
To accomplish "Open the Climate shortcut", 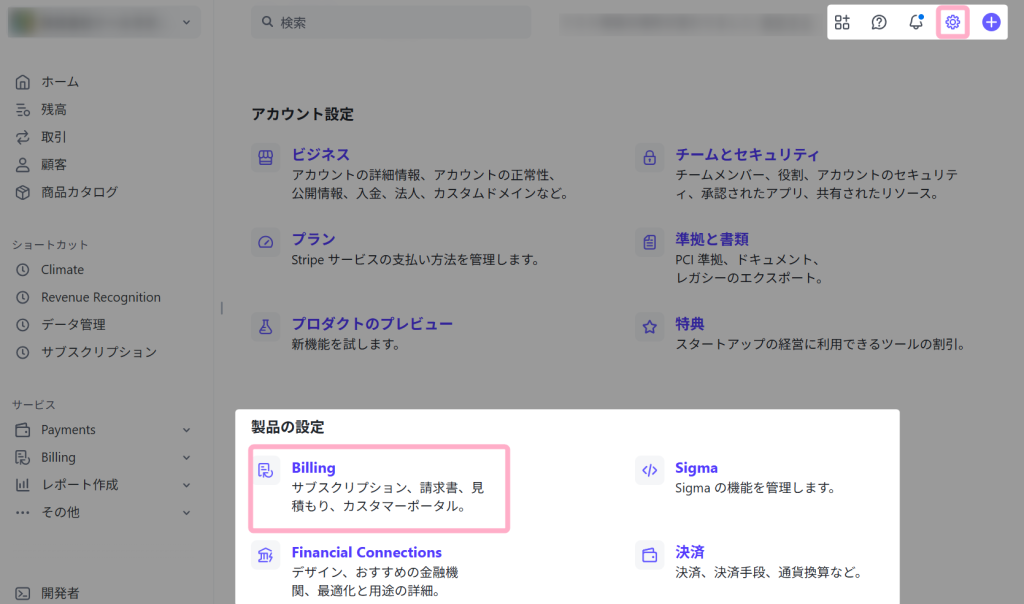I will [x=62, y=270].
